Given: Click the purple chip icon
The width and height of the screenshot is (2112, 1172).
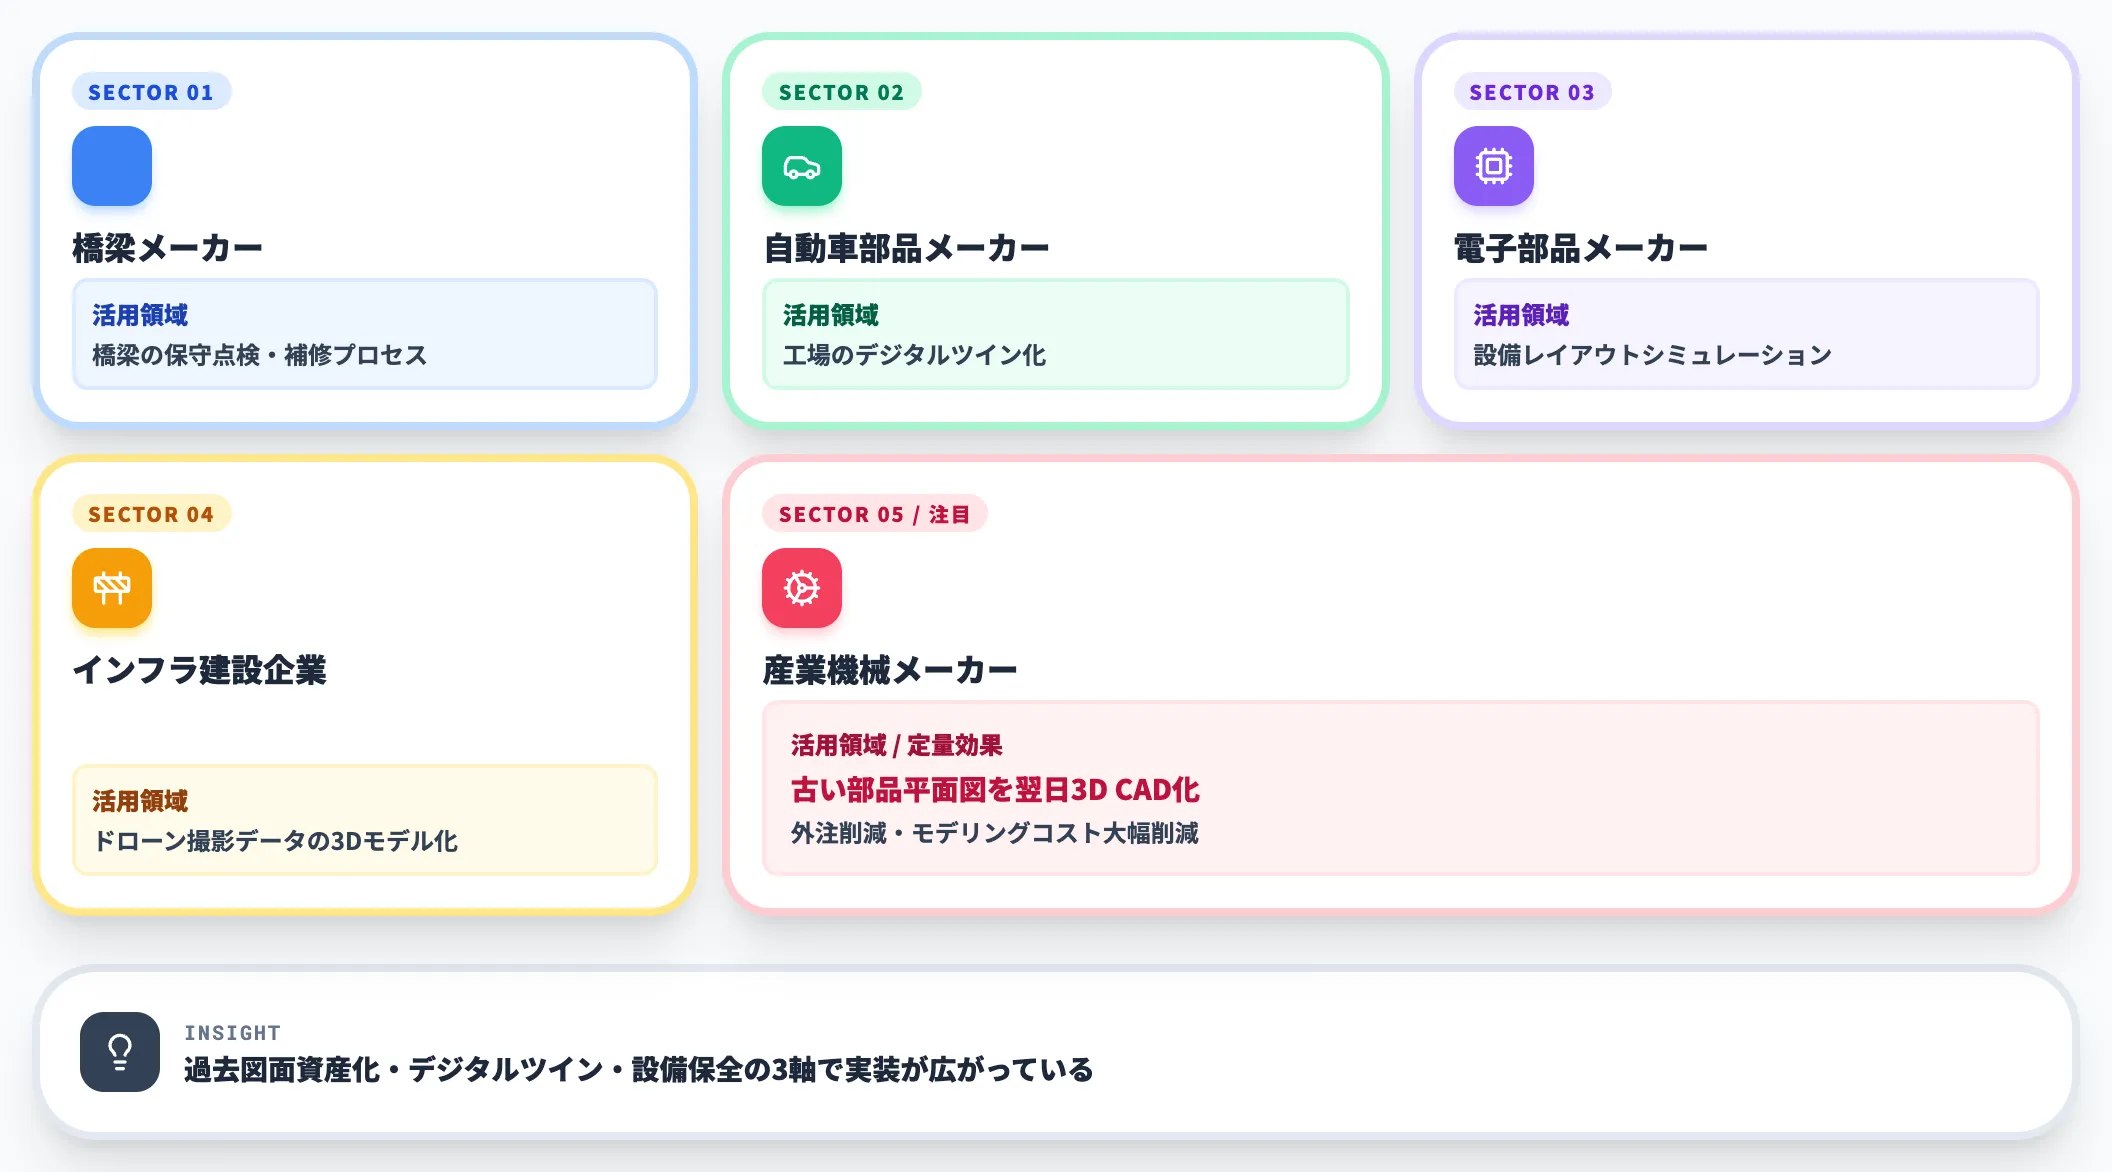Looking at the screenshot, I should [x=1494, y=166].
